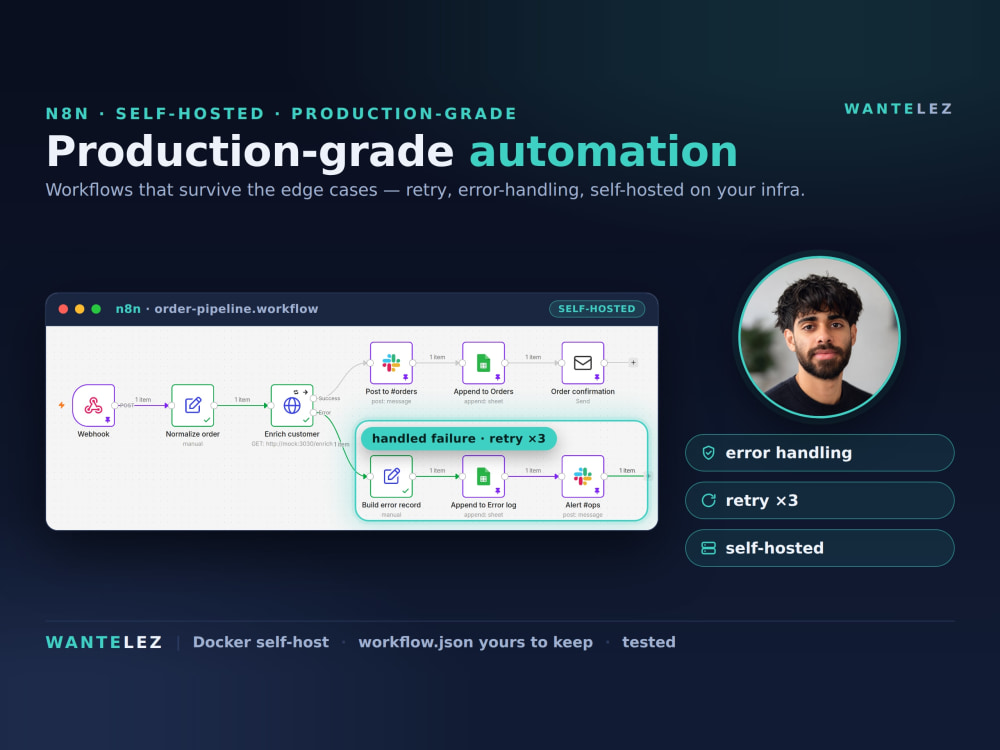Click the Error output connector of Enrich customer
The height and width of the screenshot is (750, 1000).
click(314, 413)
